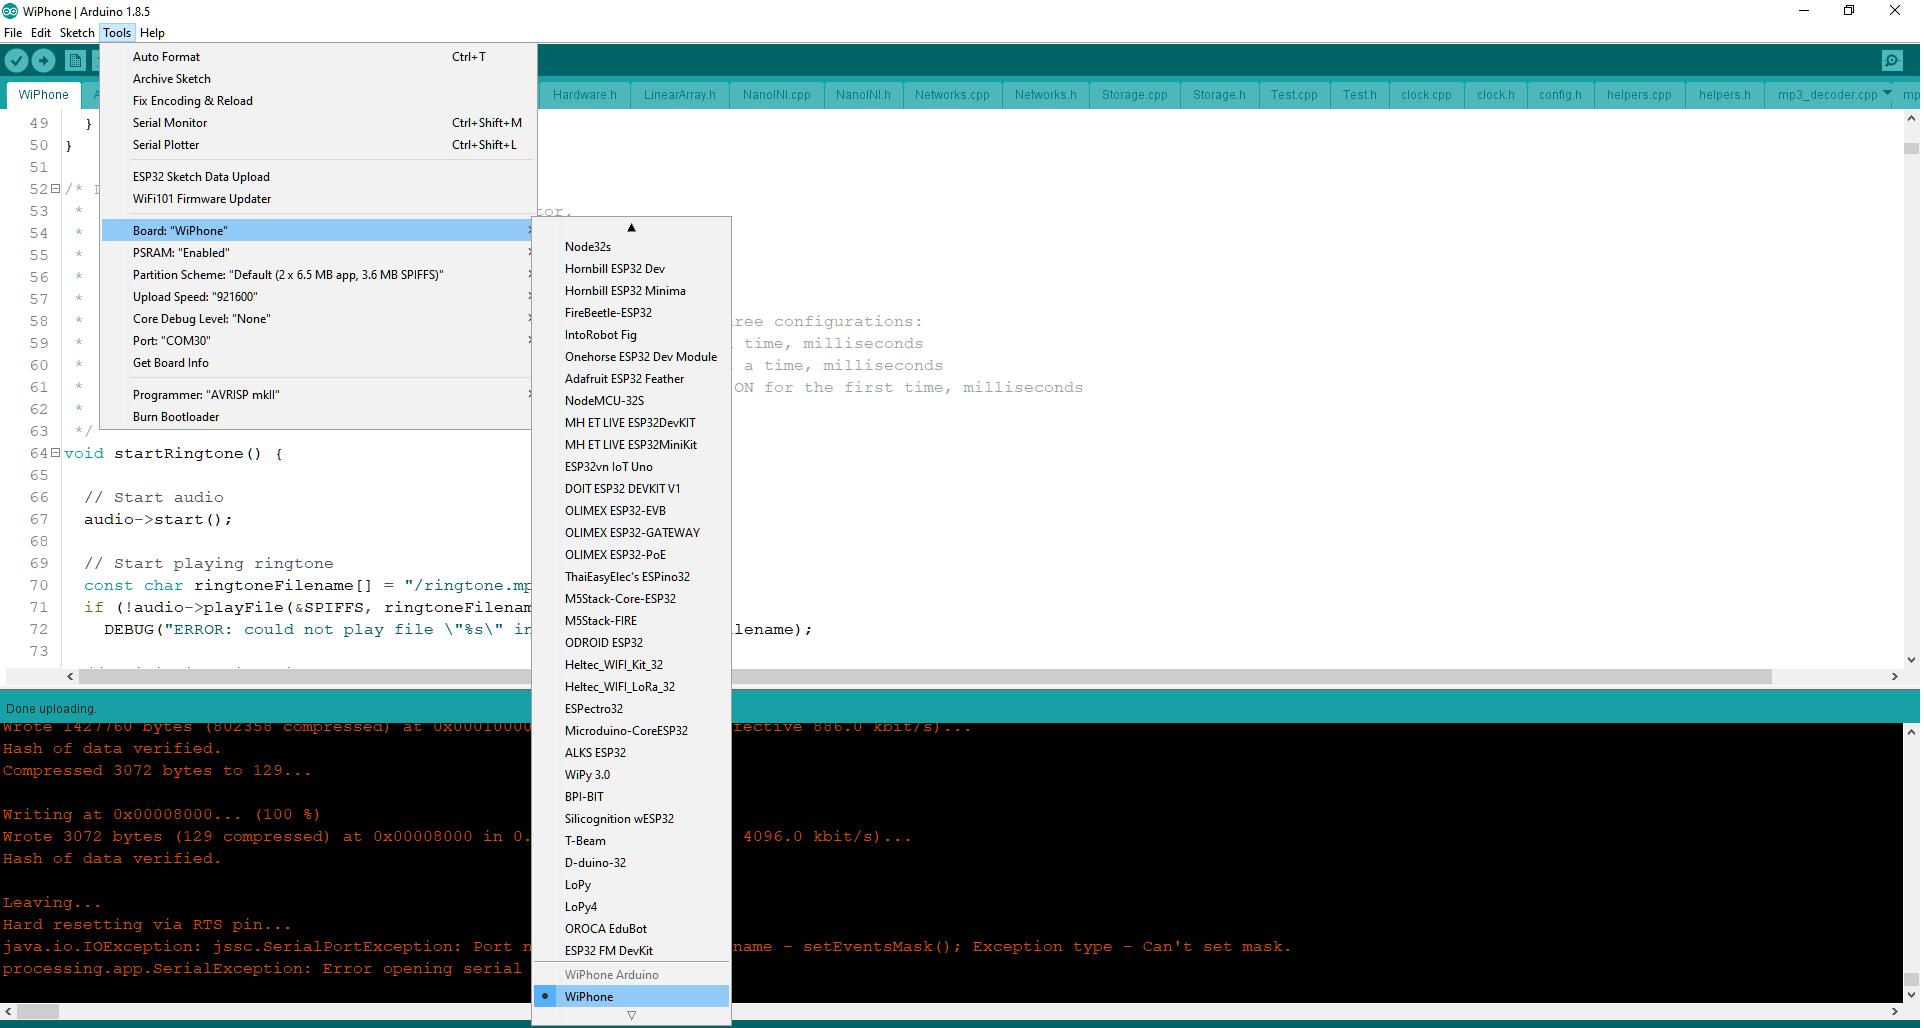
Task: Open the Serial Monitor magnifier icon
Action: pyautogui.click(x=1892, y=60)
